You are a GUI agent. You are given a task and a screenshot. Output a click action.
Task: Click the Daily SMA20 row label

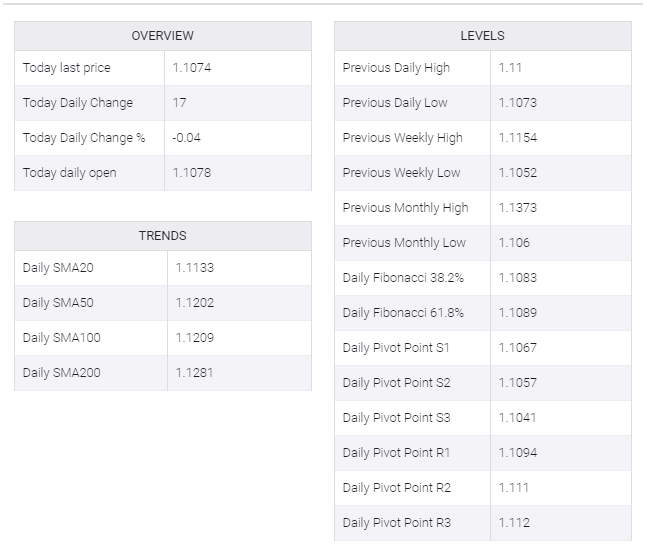click(x=58, y=268)
